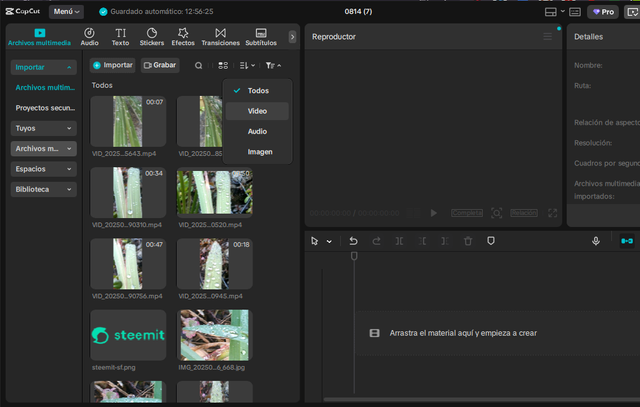Select Proyectos secun... in the sidebar
The width and height of the screenshot is (640, 407).
click(45, 108)
